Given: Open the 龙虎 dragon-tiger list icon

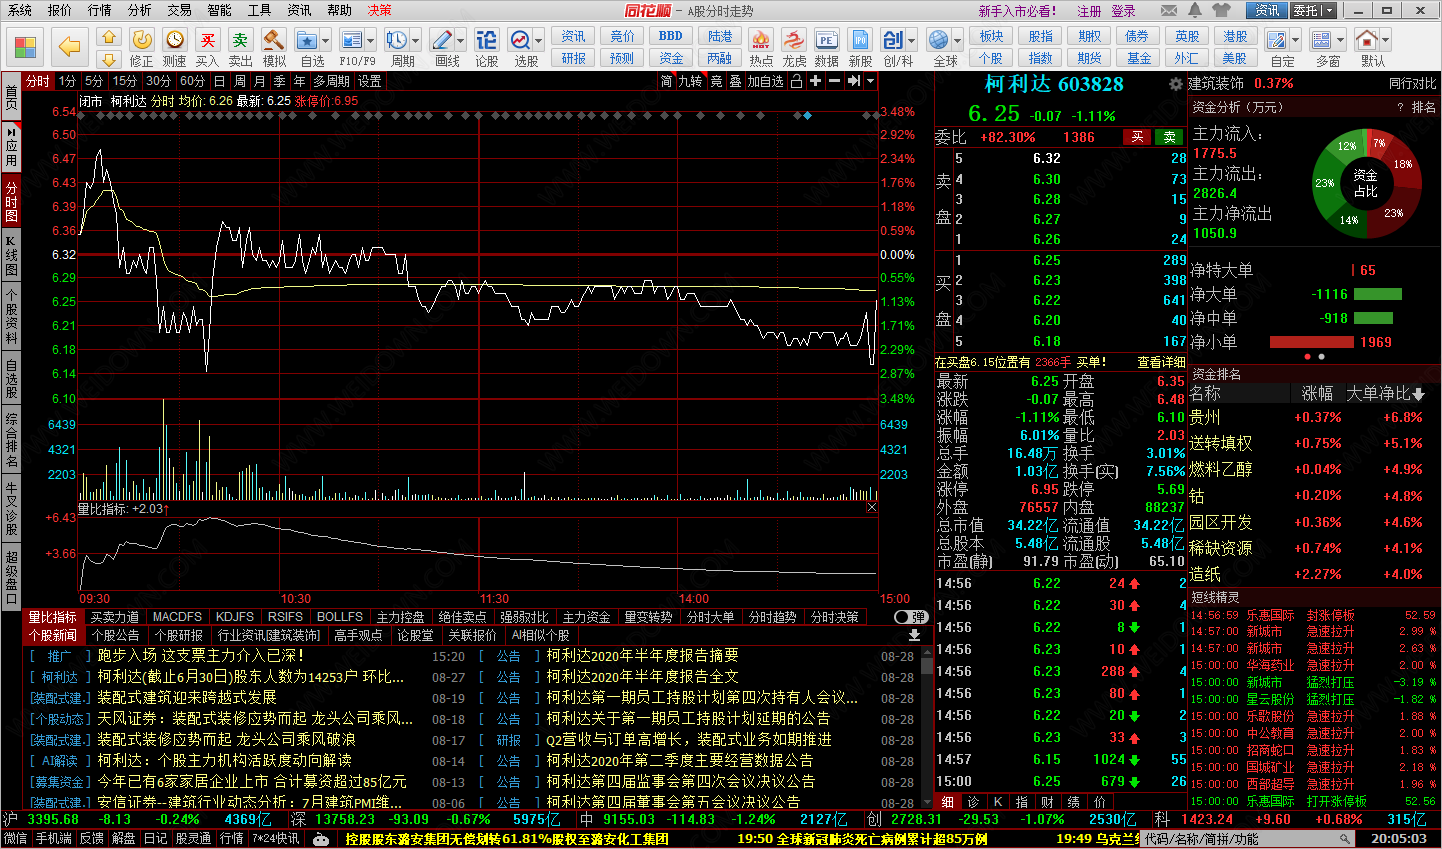Looking at the screenshot, I should click(794, 40).
